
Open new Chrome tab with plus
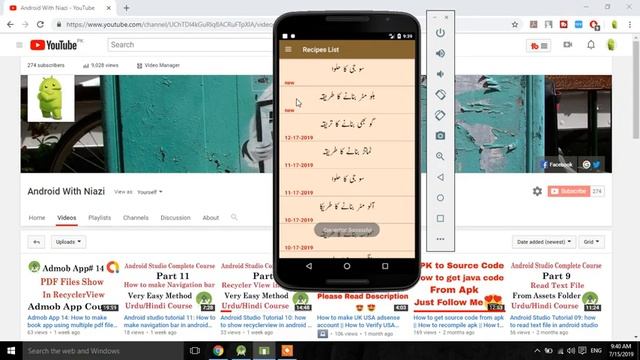click(x=126, y=8)
